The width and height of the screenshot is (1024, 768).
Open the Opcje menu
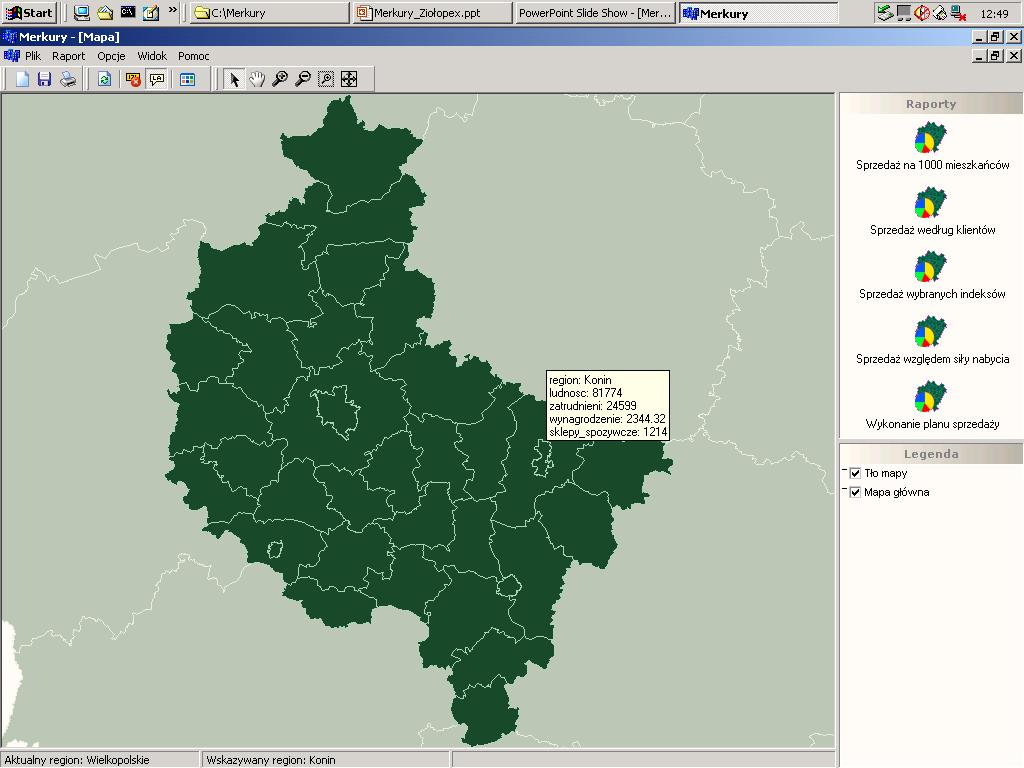tap(111, 56)
